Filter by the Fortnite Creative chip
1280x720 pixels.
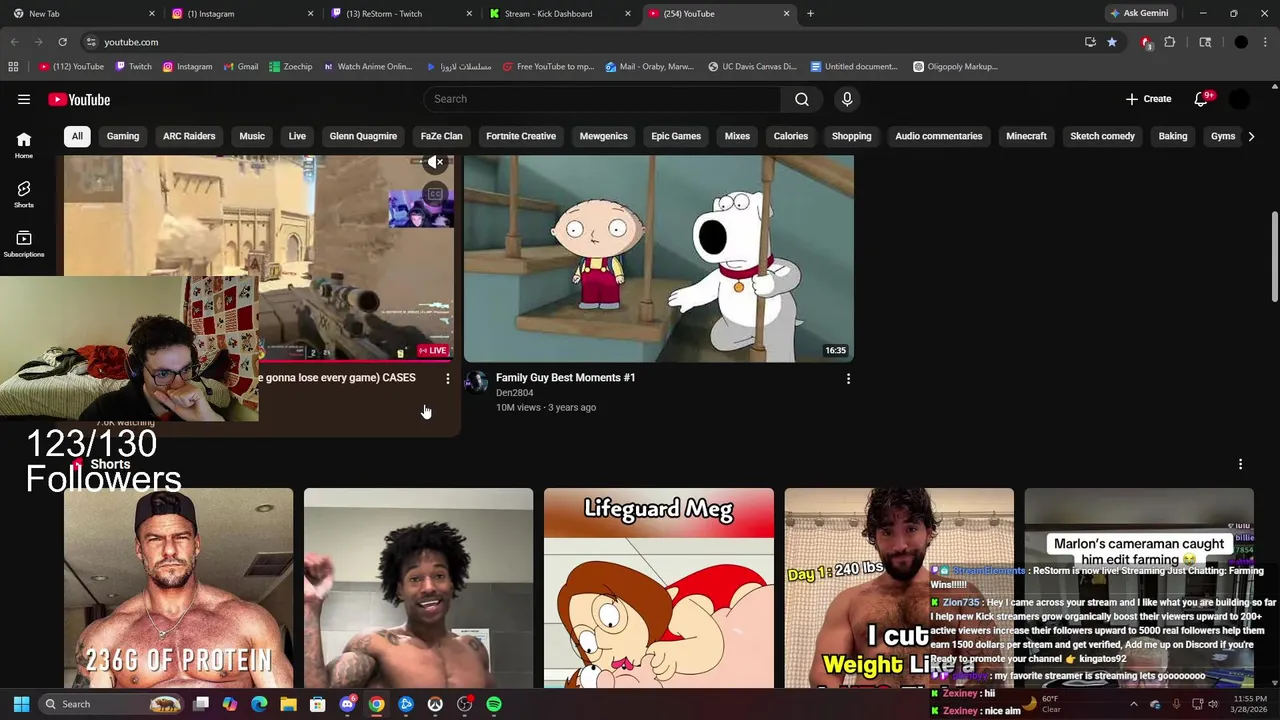click(521, 136)
